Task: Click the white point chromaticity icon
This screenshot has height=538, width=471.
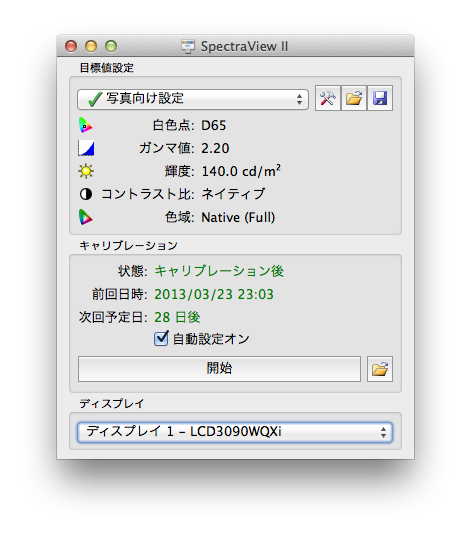Action: pyautogui.click(x=85, y=126)
